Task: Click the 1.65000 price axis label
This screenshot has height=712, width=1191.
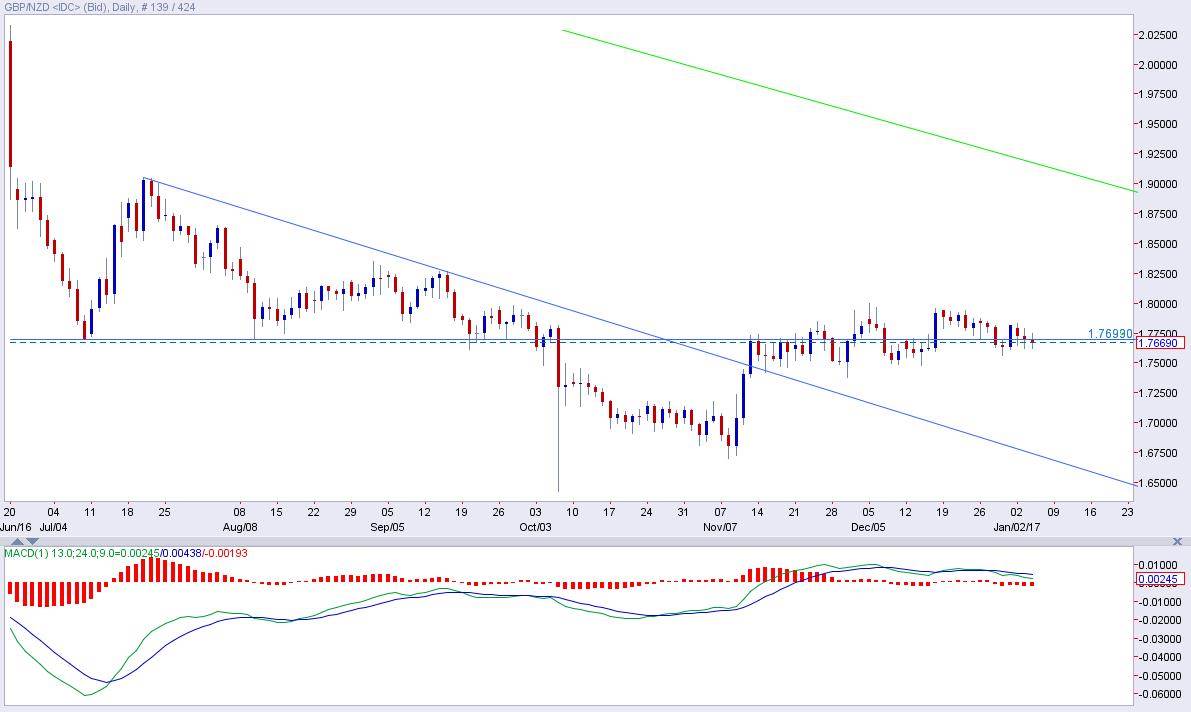Action: click(x=1158, y=483)
